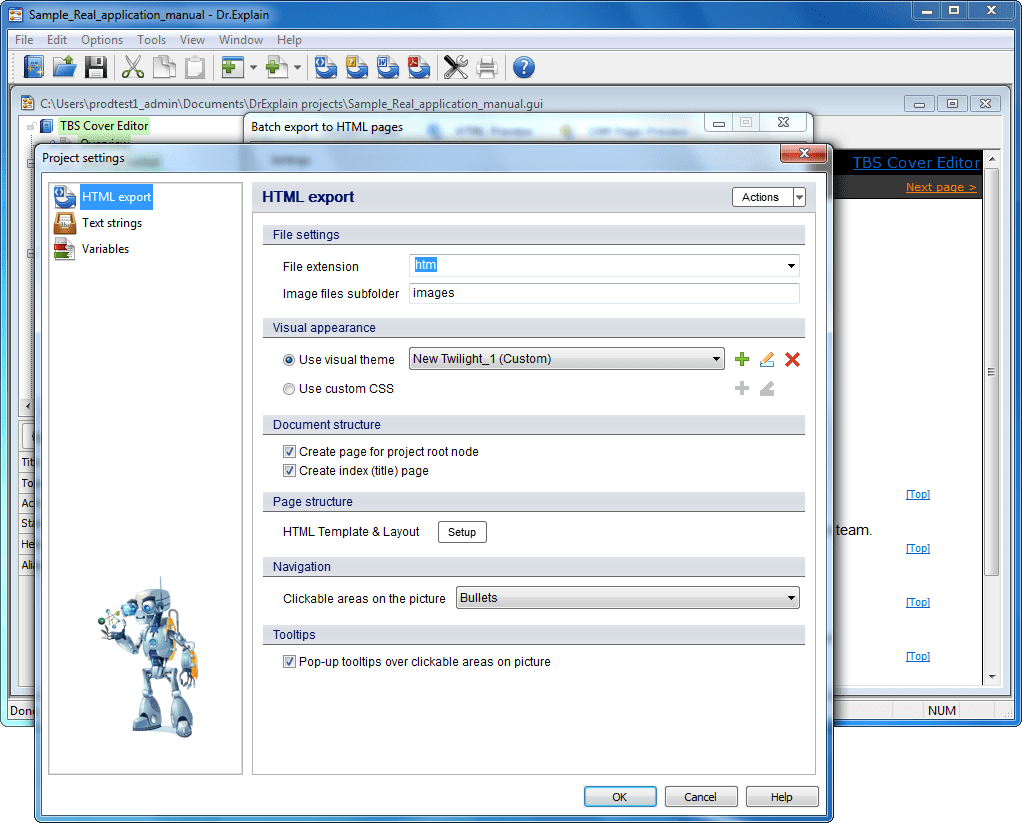Toggle Create index (title) page checkbox

tap(289, 471)
